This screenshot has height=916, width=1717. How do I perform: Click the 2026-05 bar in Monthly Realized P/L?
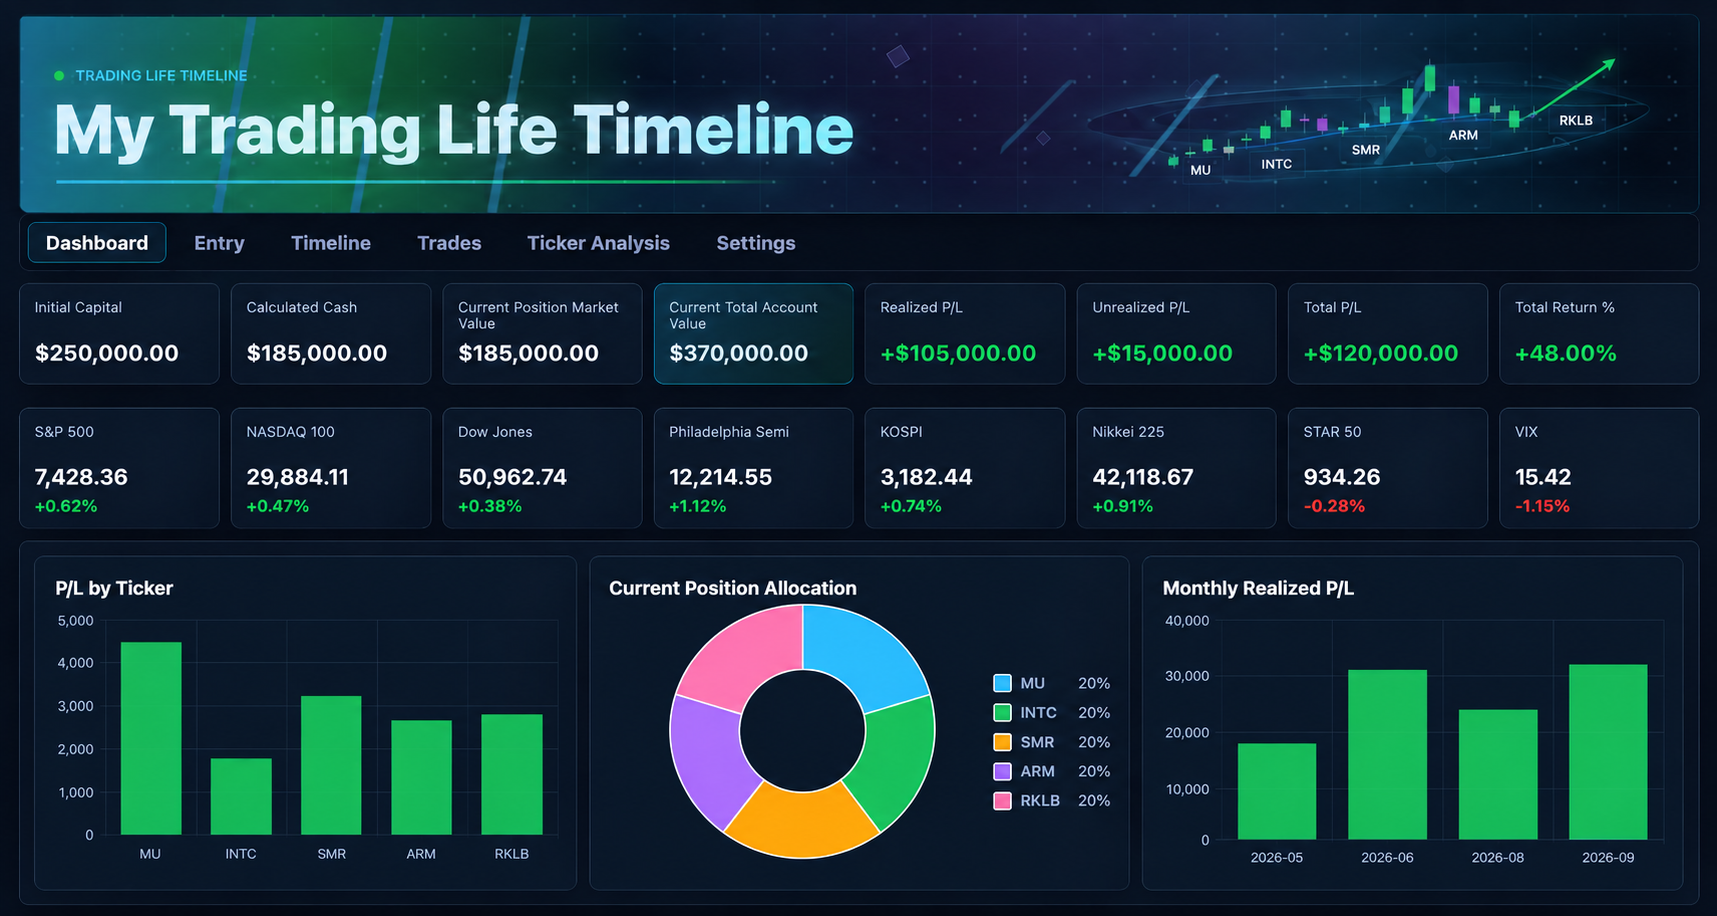click(1277, 791)
